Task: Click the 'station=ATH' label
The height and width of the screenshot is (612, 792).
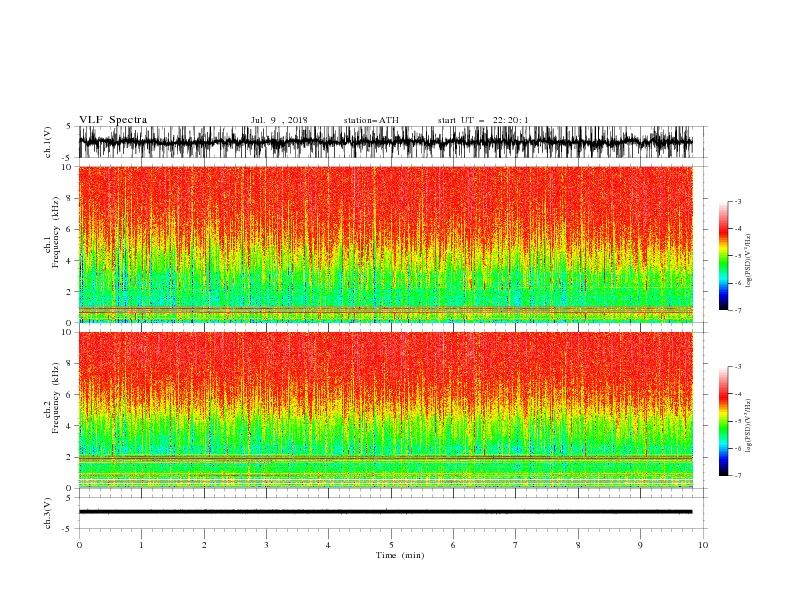Action: [x=371, y=120]
